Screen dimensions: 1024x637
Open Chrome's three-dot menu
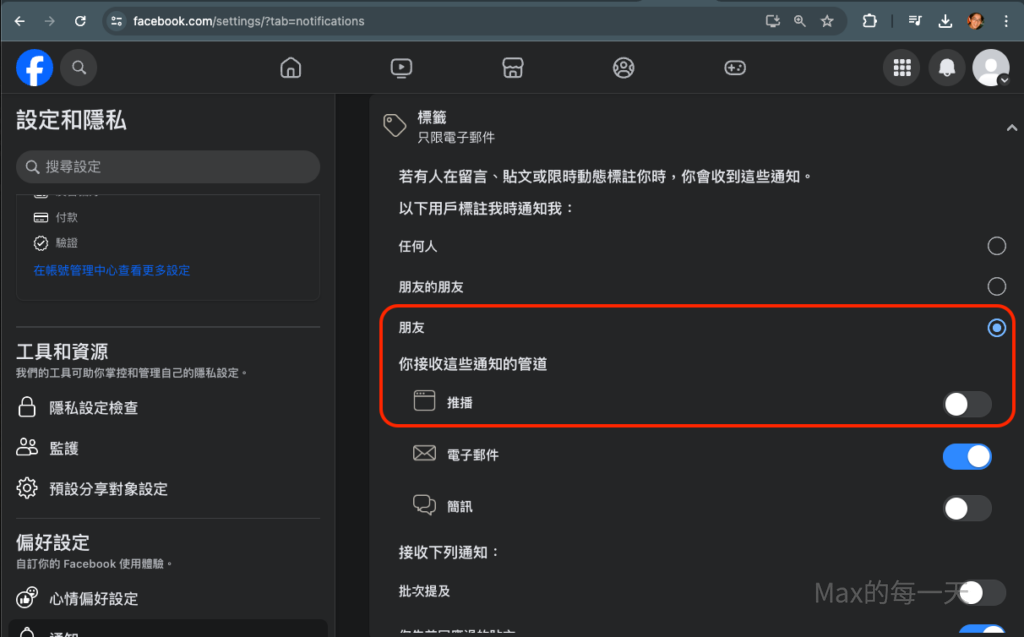point(1006,21)
